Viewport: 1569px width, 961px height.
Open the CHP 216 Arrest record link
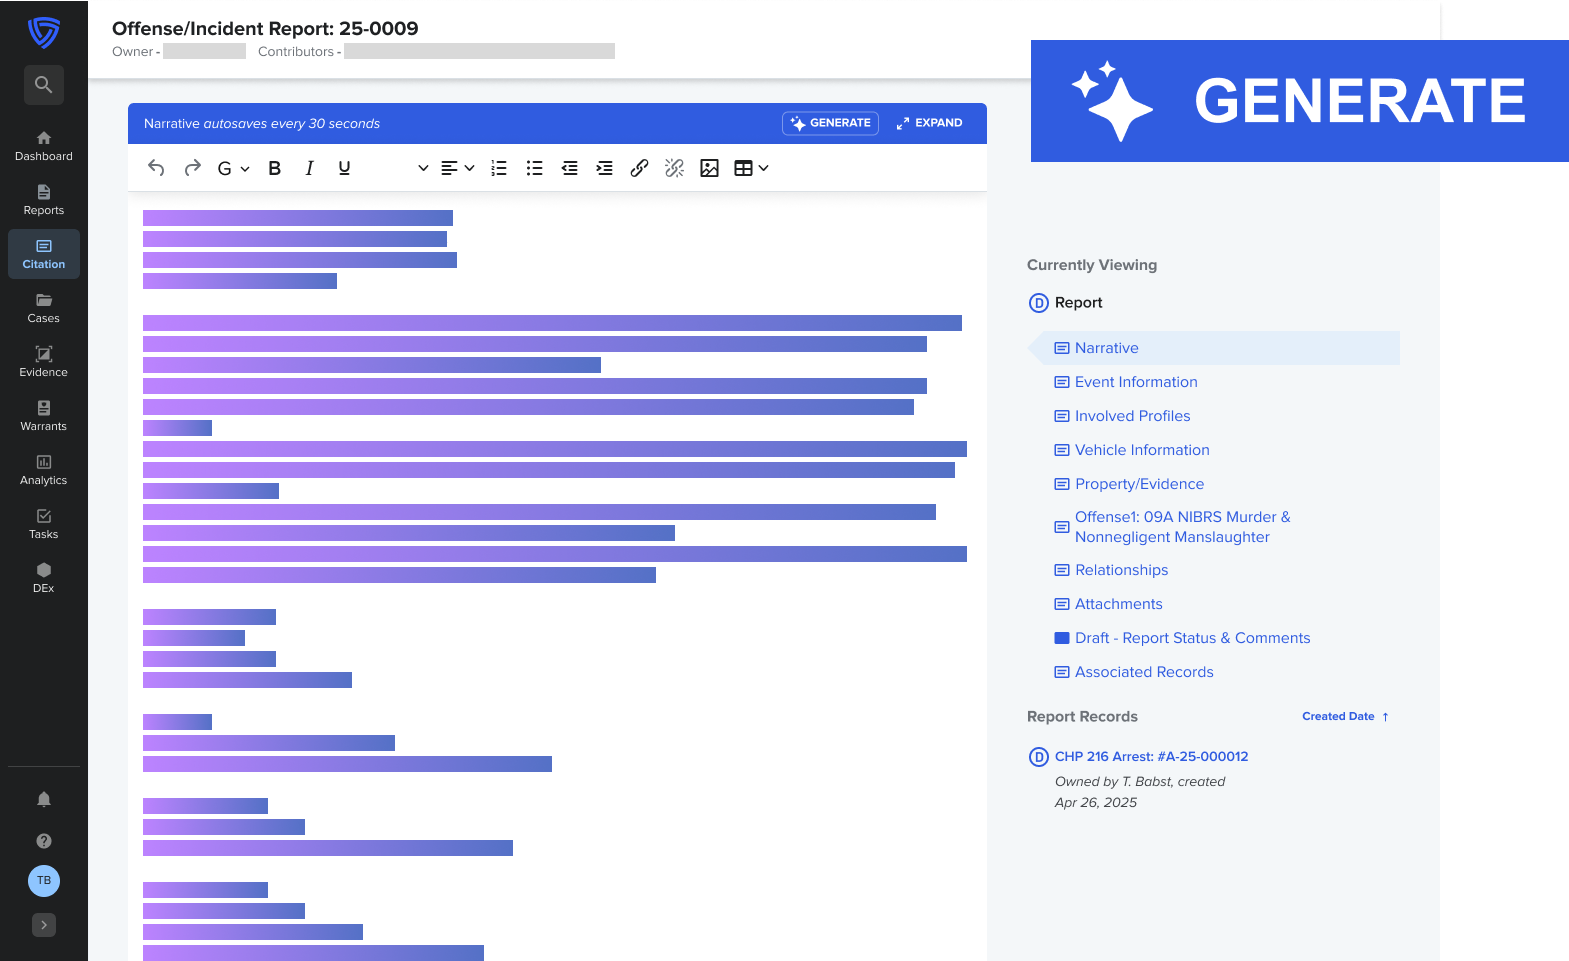(x=1151, y=757)
